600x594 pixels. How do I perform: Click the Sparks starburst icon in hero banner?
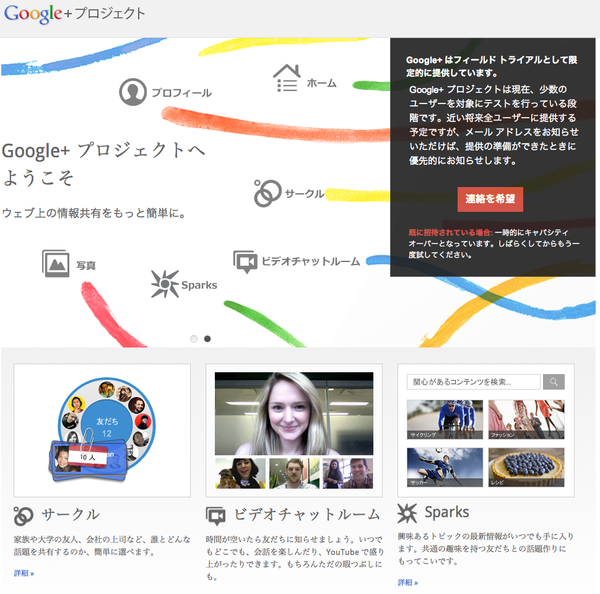(165, 284)
